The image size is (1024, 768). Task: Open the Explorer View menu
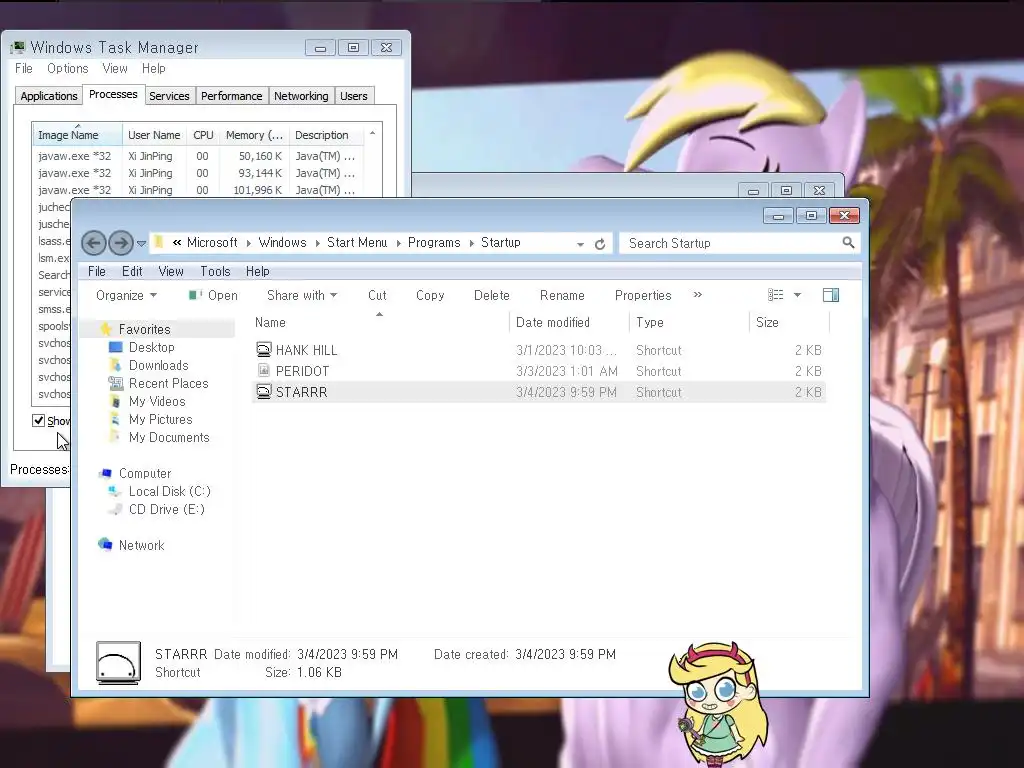[170, 271]
